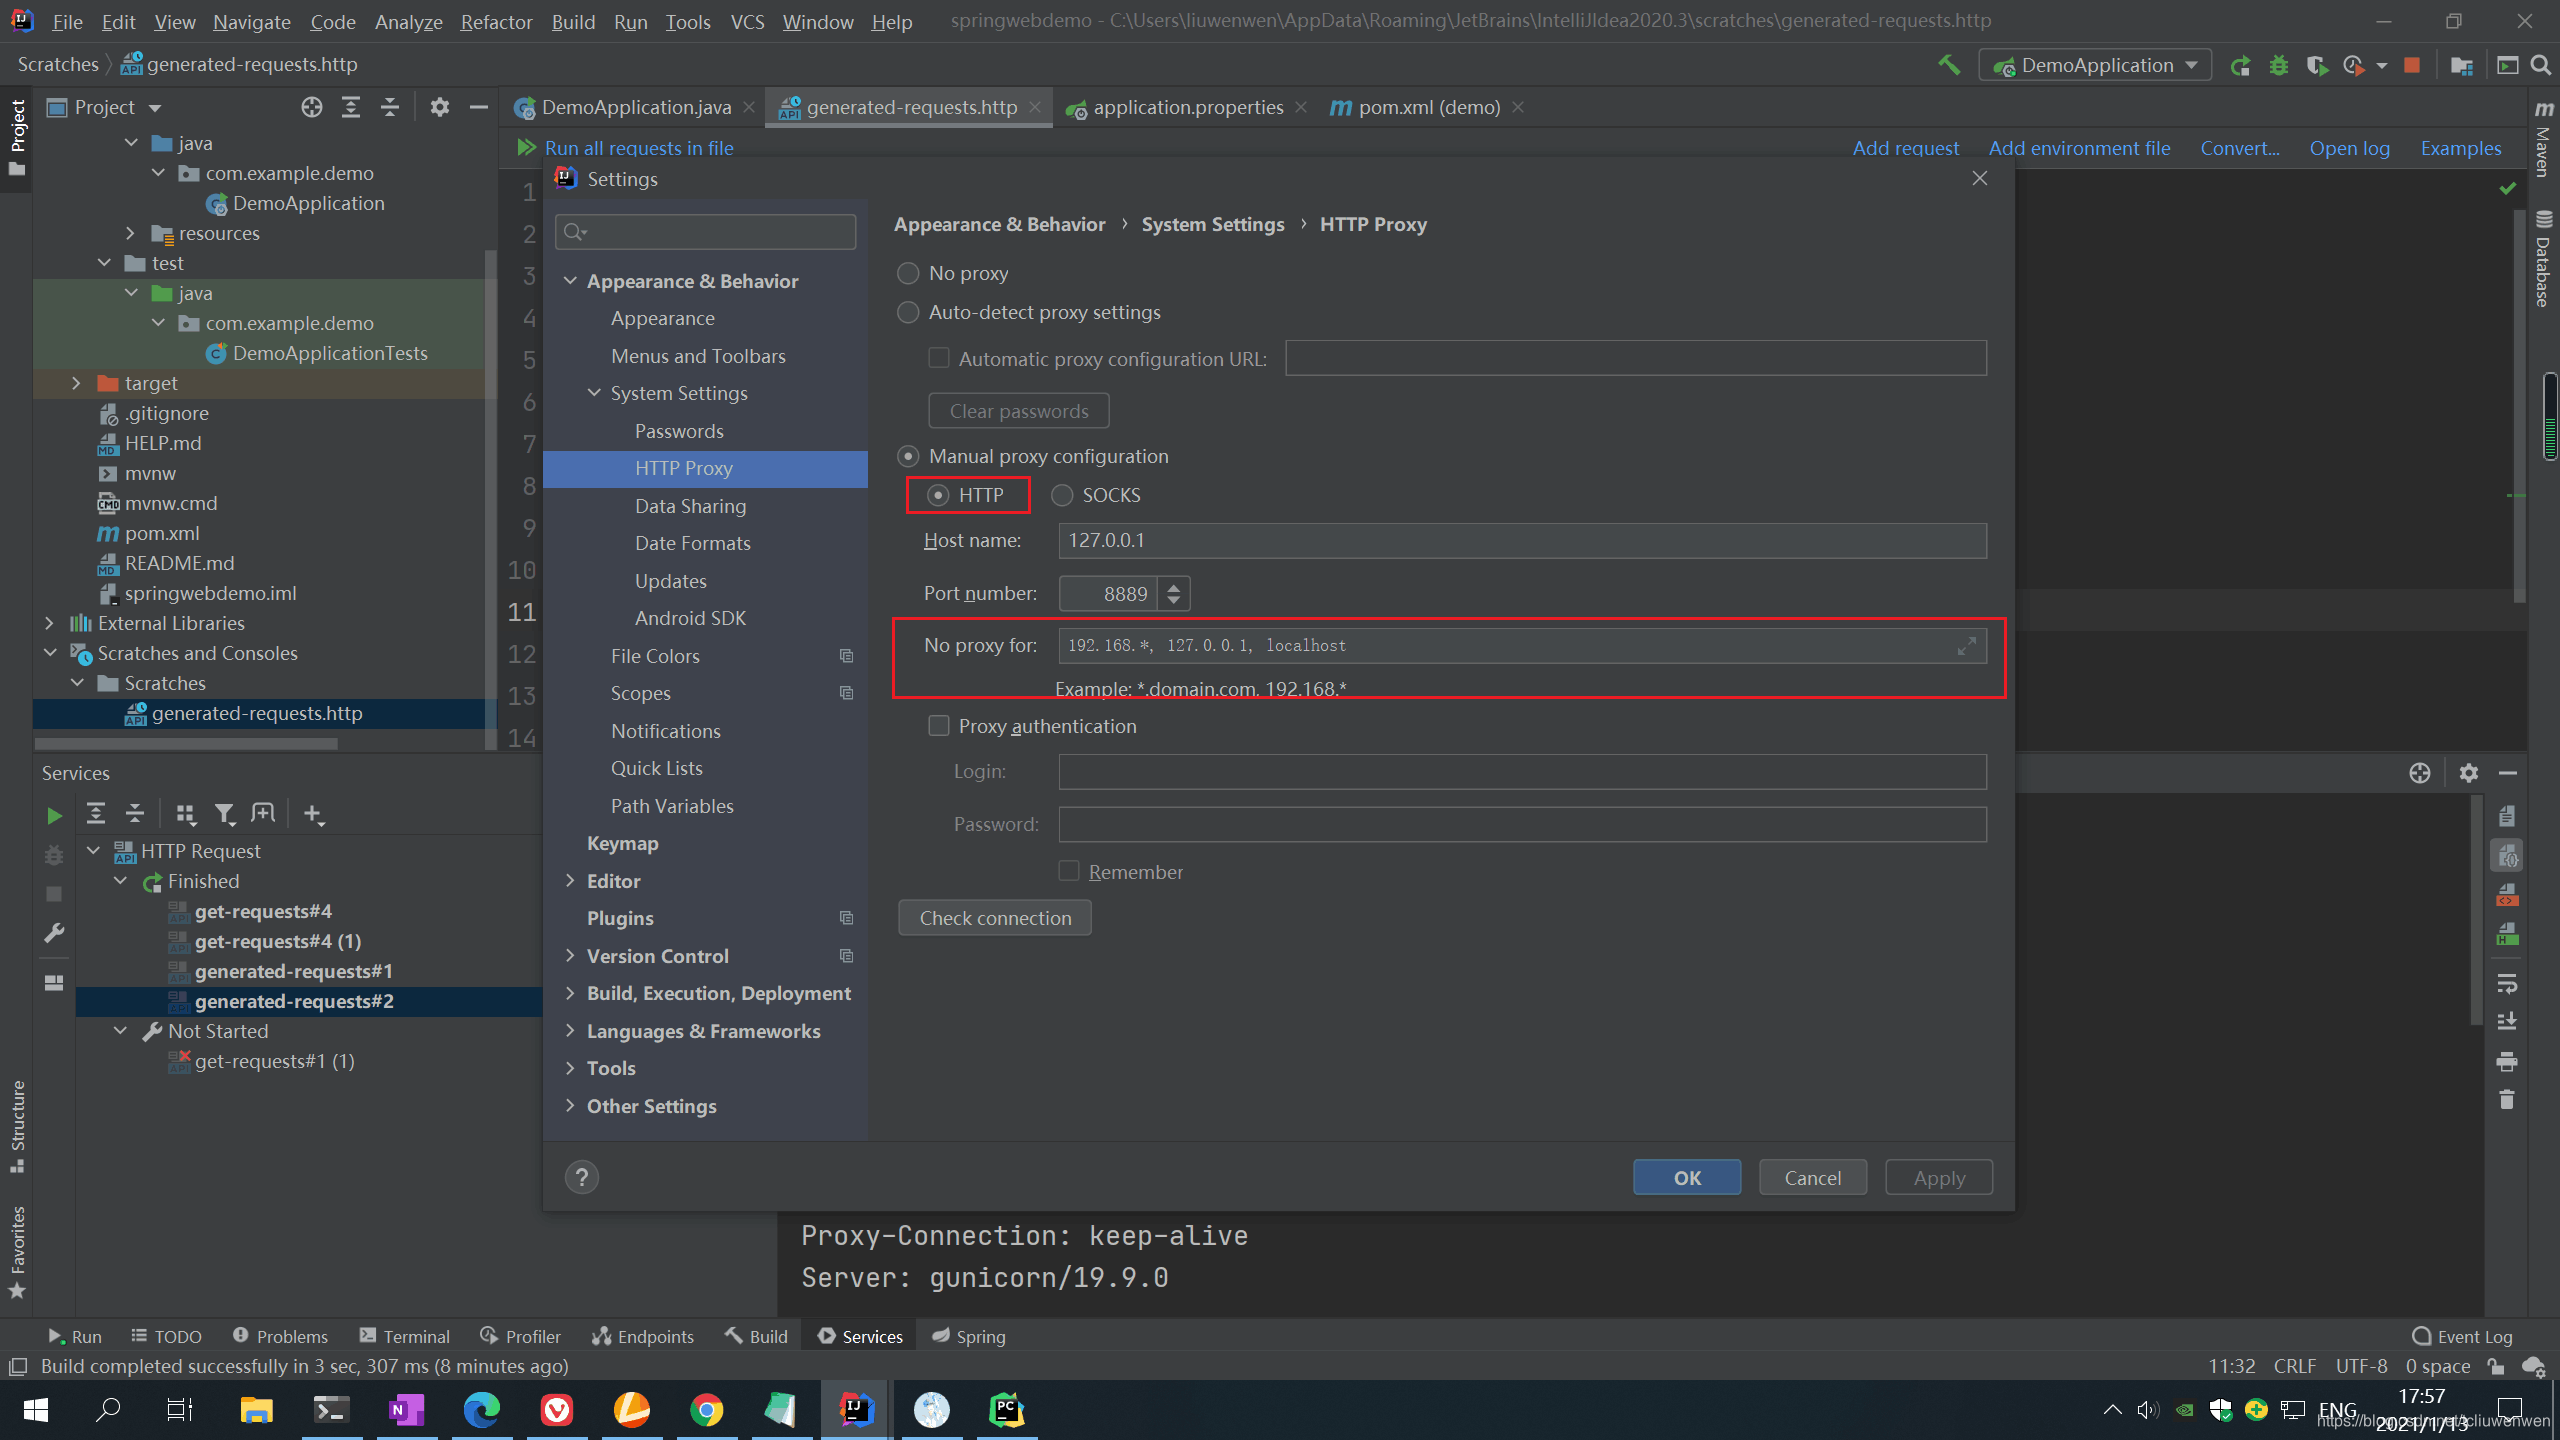Screen dimensions: 2560x1440
Task: Tick the Remember password checkbox
Action: (x=1069, y=871)
